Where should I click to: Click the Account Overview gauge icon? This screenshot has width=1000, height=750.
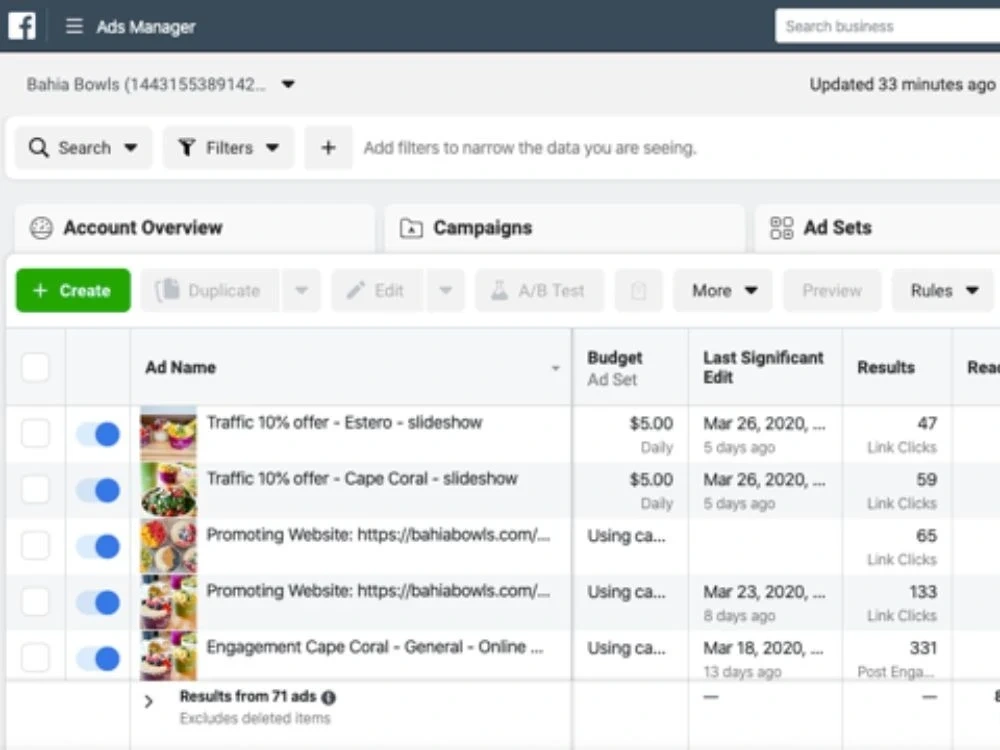41,228
